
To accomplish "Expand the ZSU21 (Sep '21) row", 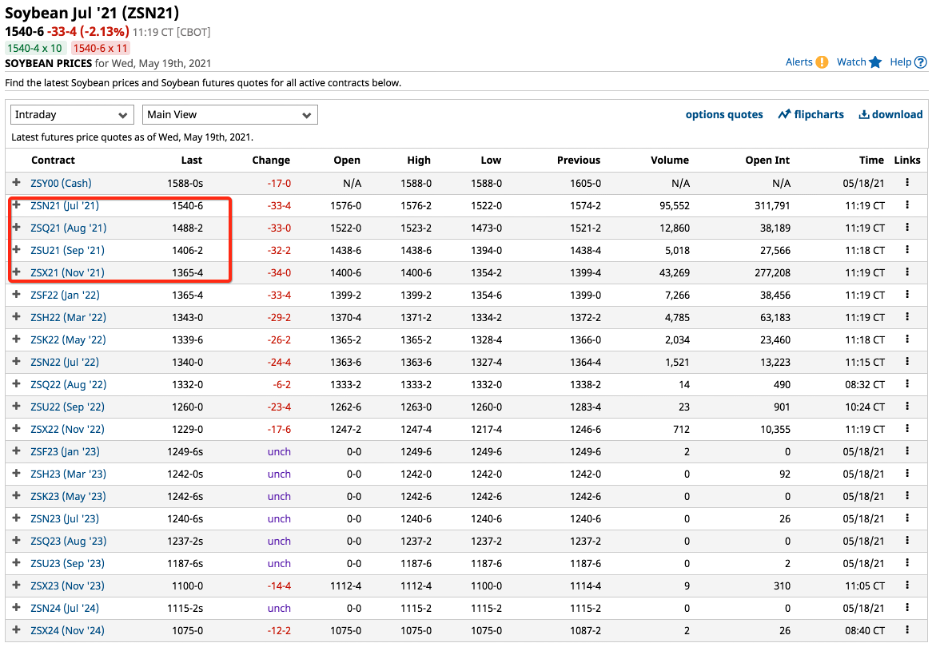I will pyautogui.click(x=17, y=250).
